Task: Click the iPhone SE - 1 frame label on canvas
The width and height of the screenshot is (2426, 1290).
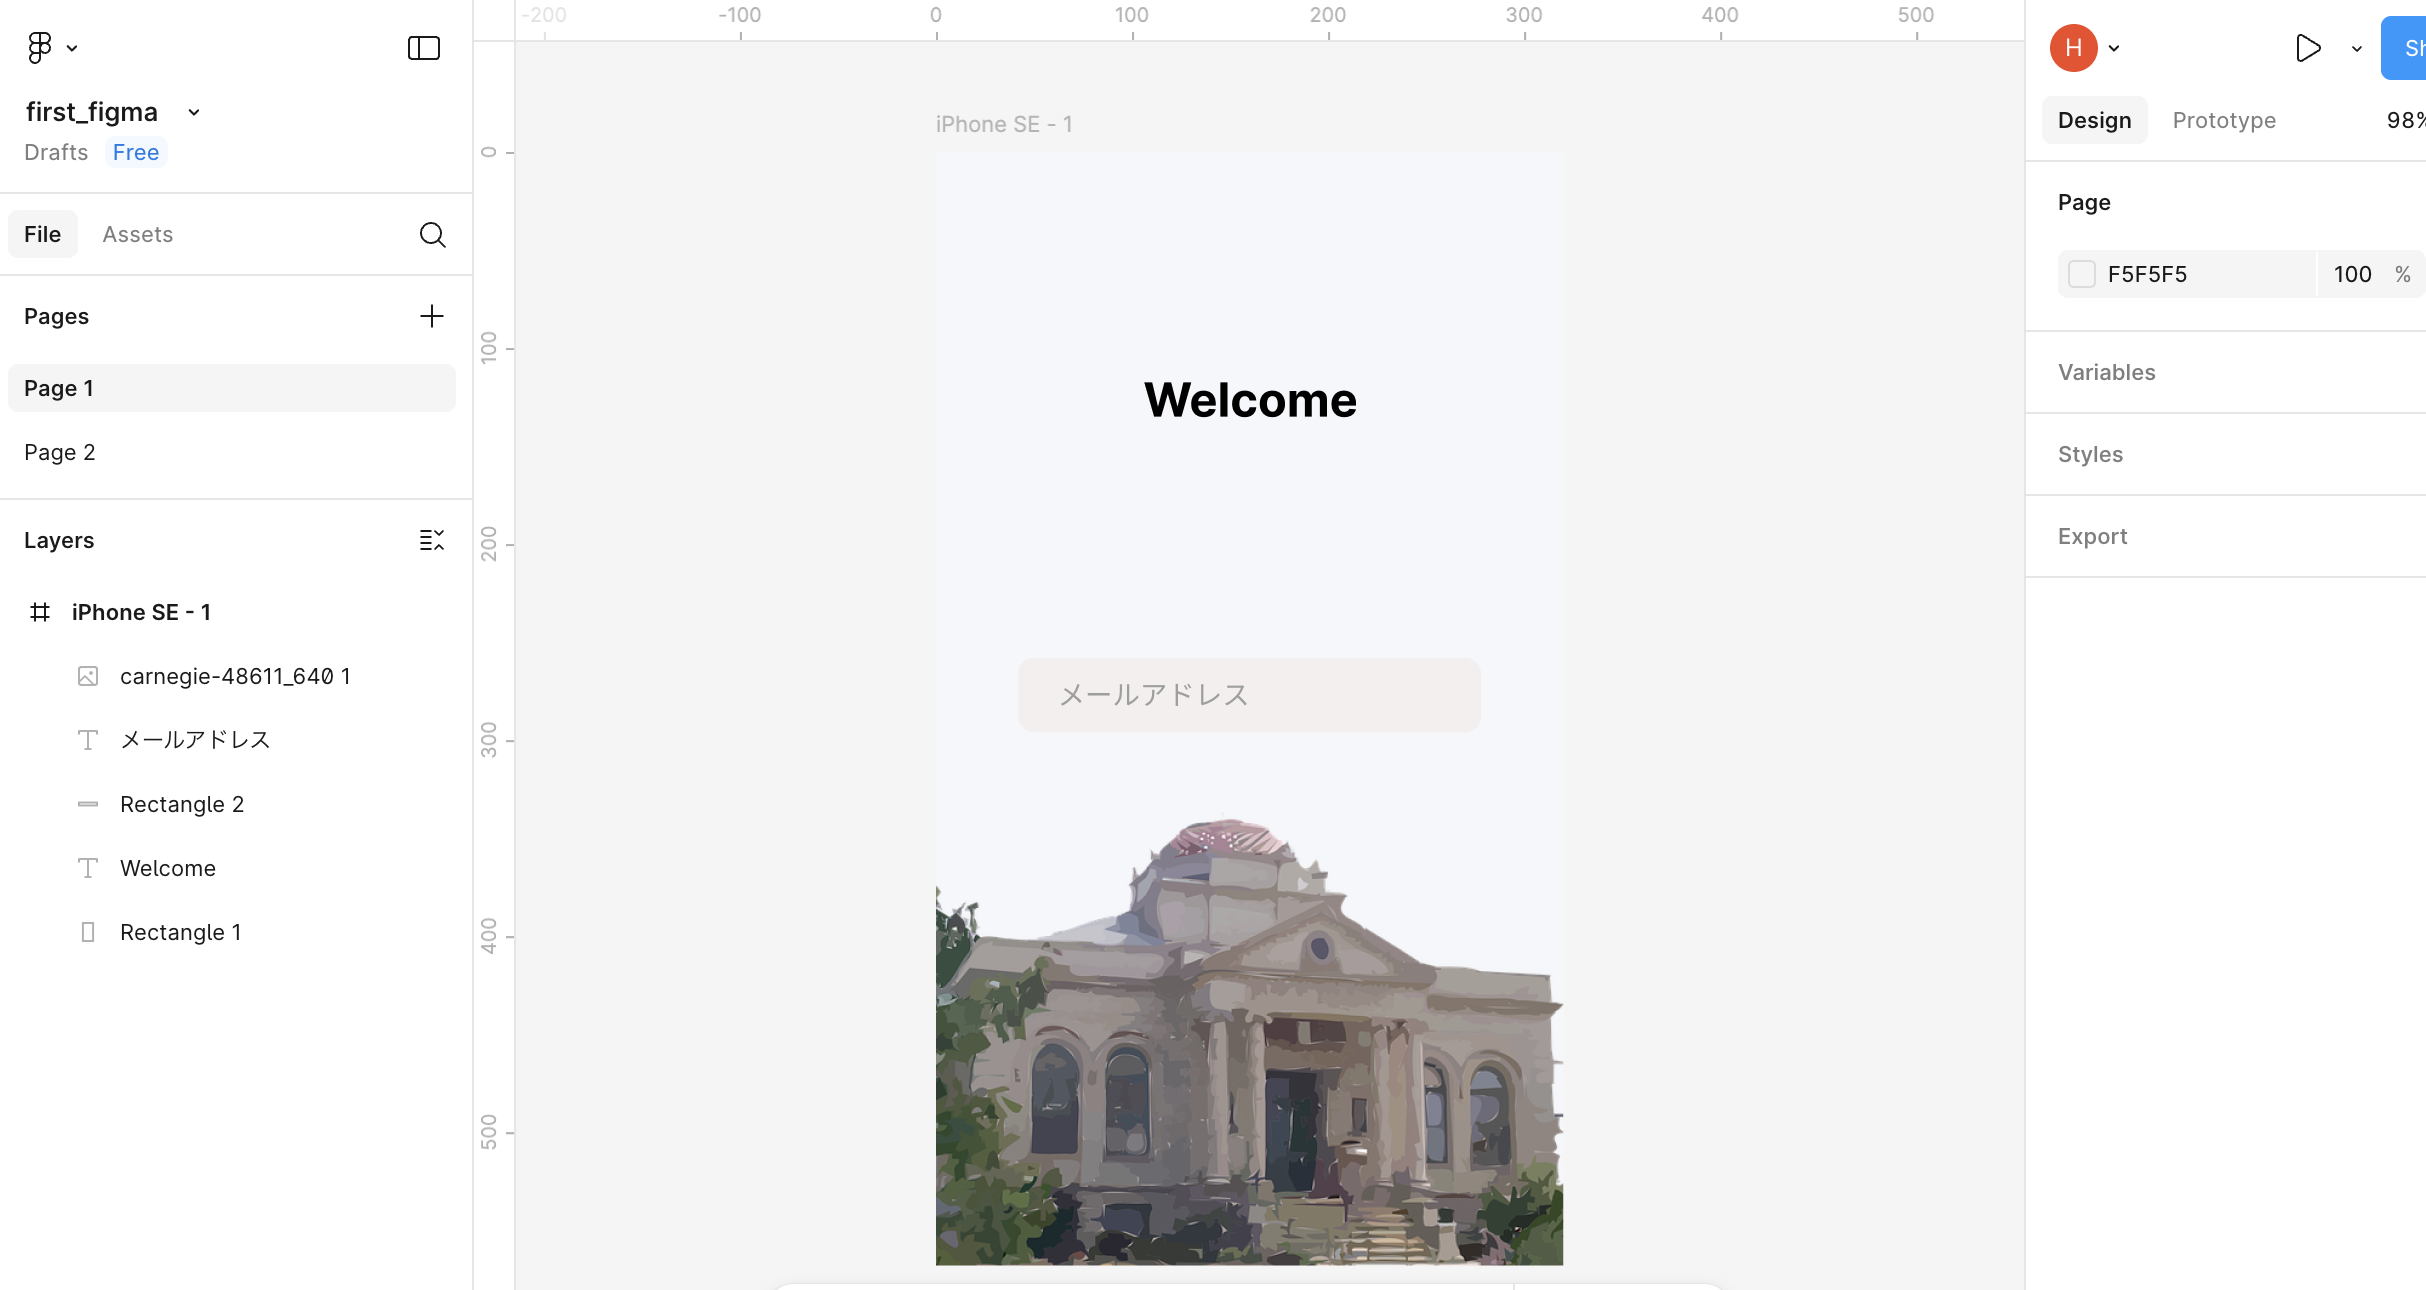Action: 1004,124
